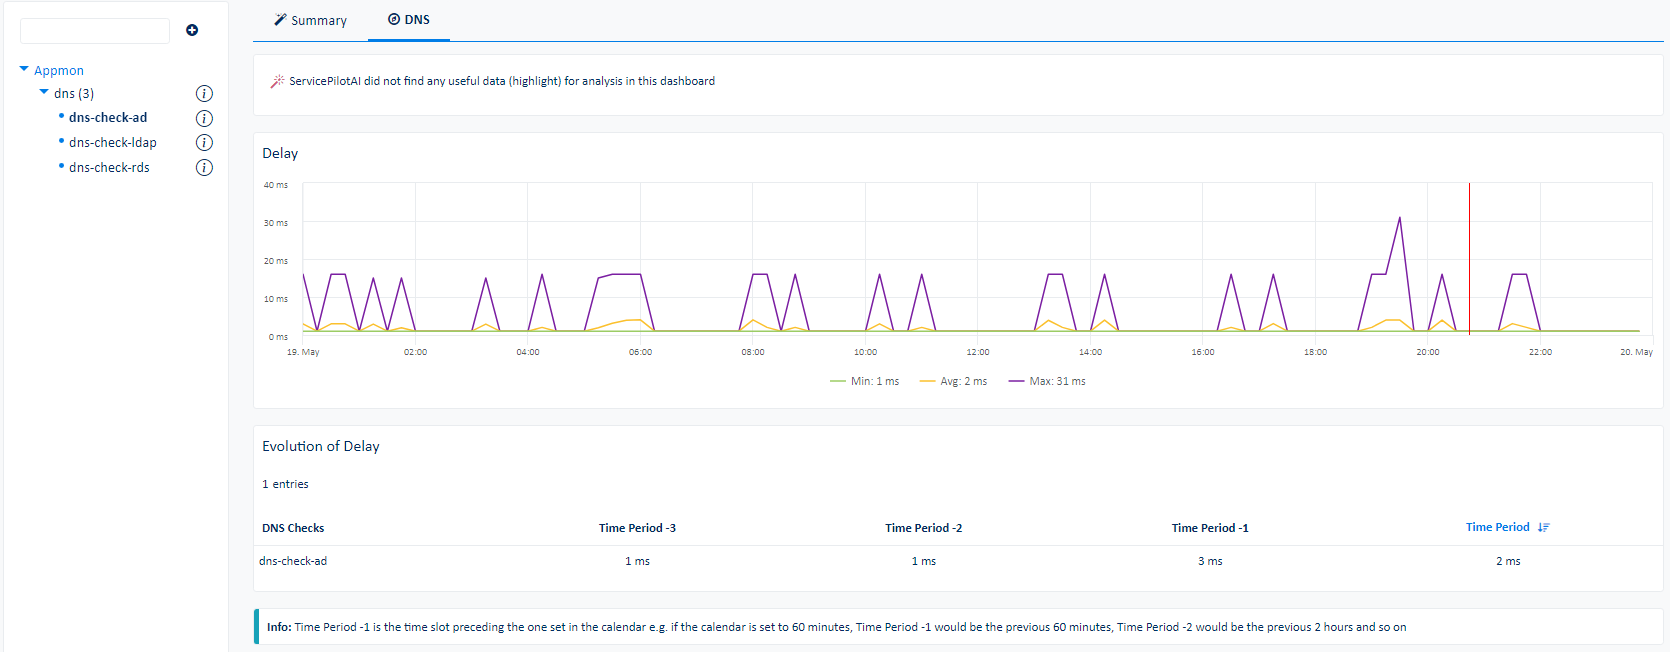
Task: Click the ServicePilotAI magic wand icon
Action: [x=277, y=81]
